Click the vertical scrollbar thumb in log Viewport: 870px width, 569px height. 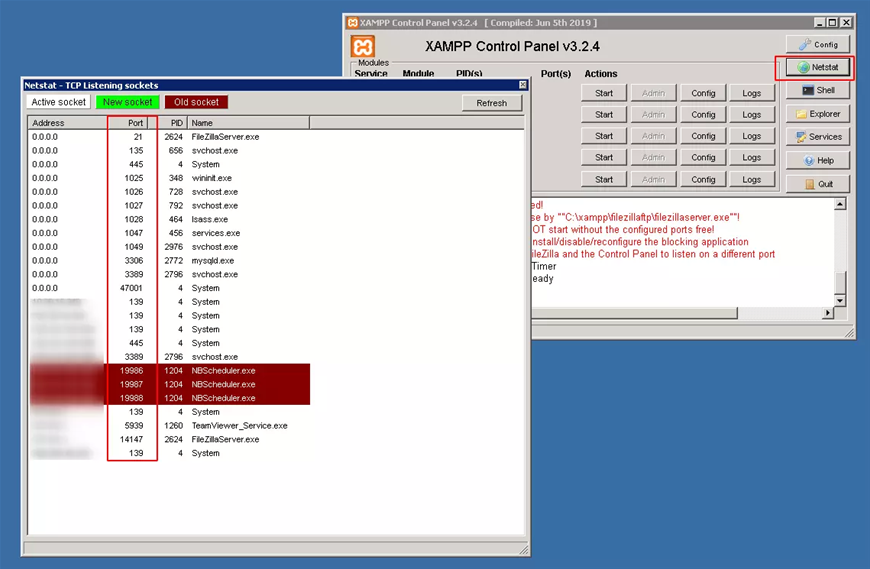click(840, 281)
